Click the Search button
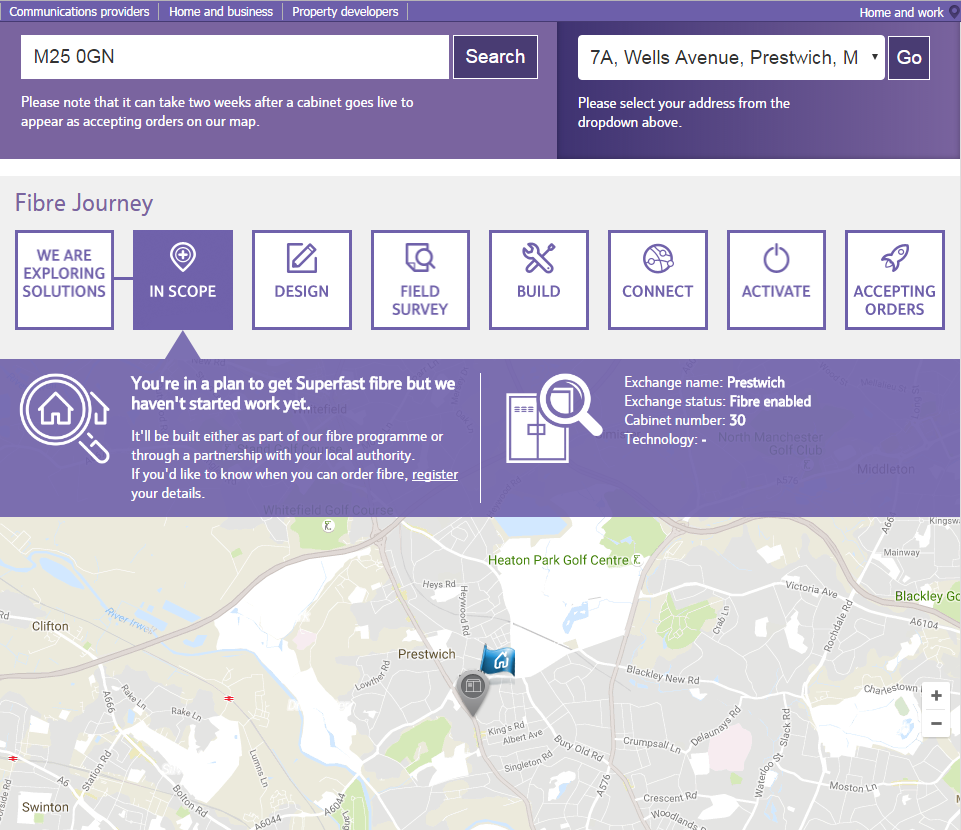Screen dimensions: 961x830 [495, 57]
